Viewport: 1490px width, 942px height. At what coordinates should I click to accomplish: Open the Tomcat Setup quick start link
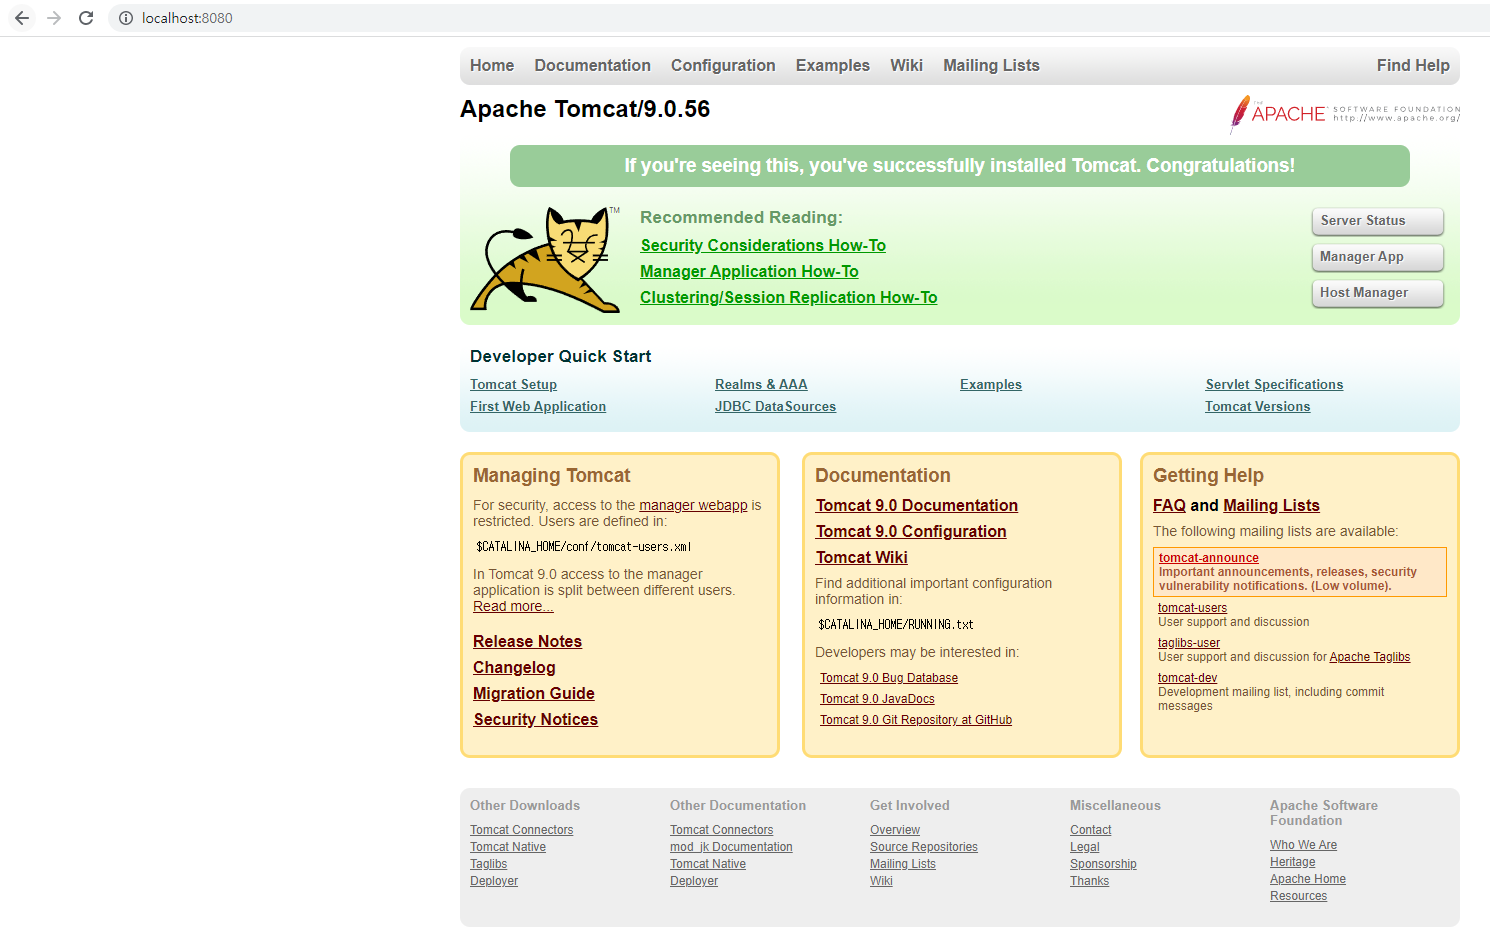click(513, 385)
